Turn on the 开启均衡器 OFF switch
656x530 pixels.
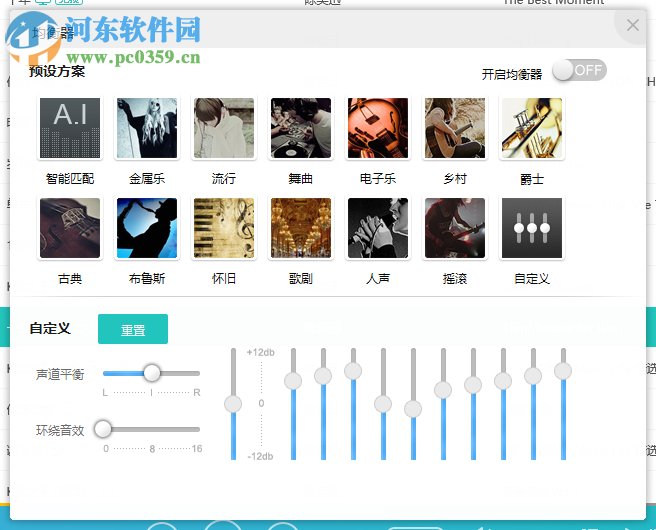pyautogui.click(x=579, y=70)
